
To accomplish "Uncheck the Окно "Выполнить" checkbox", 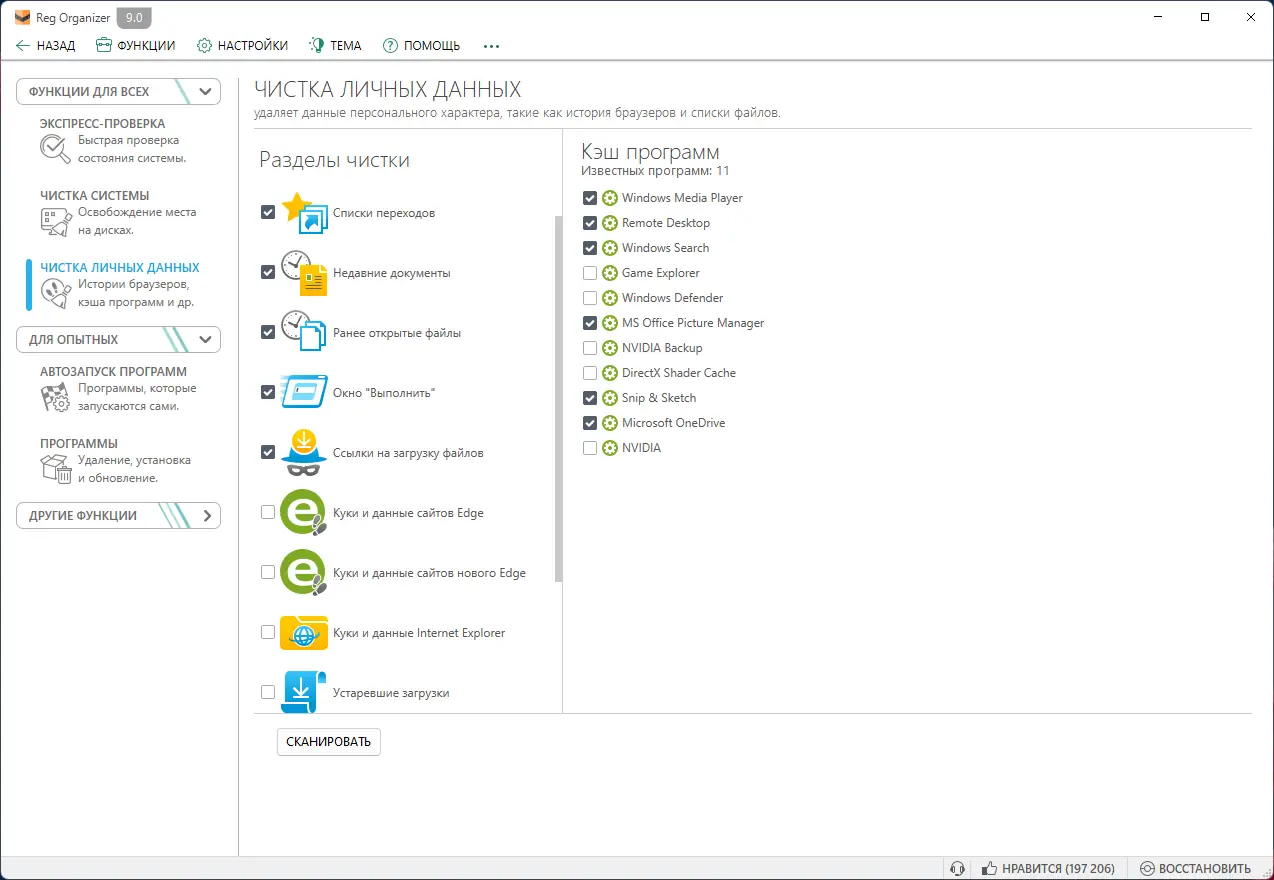I will pyautogui.click(x=268, y=392).
